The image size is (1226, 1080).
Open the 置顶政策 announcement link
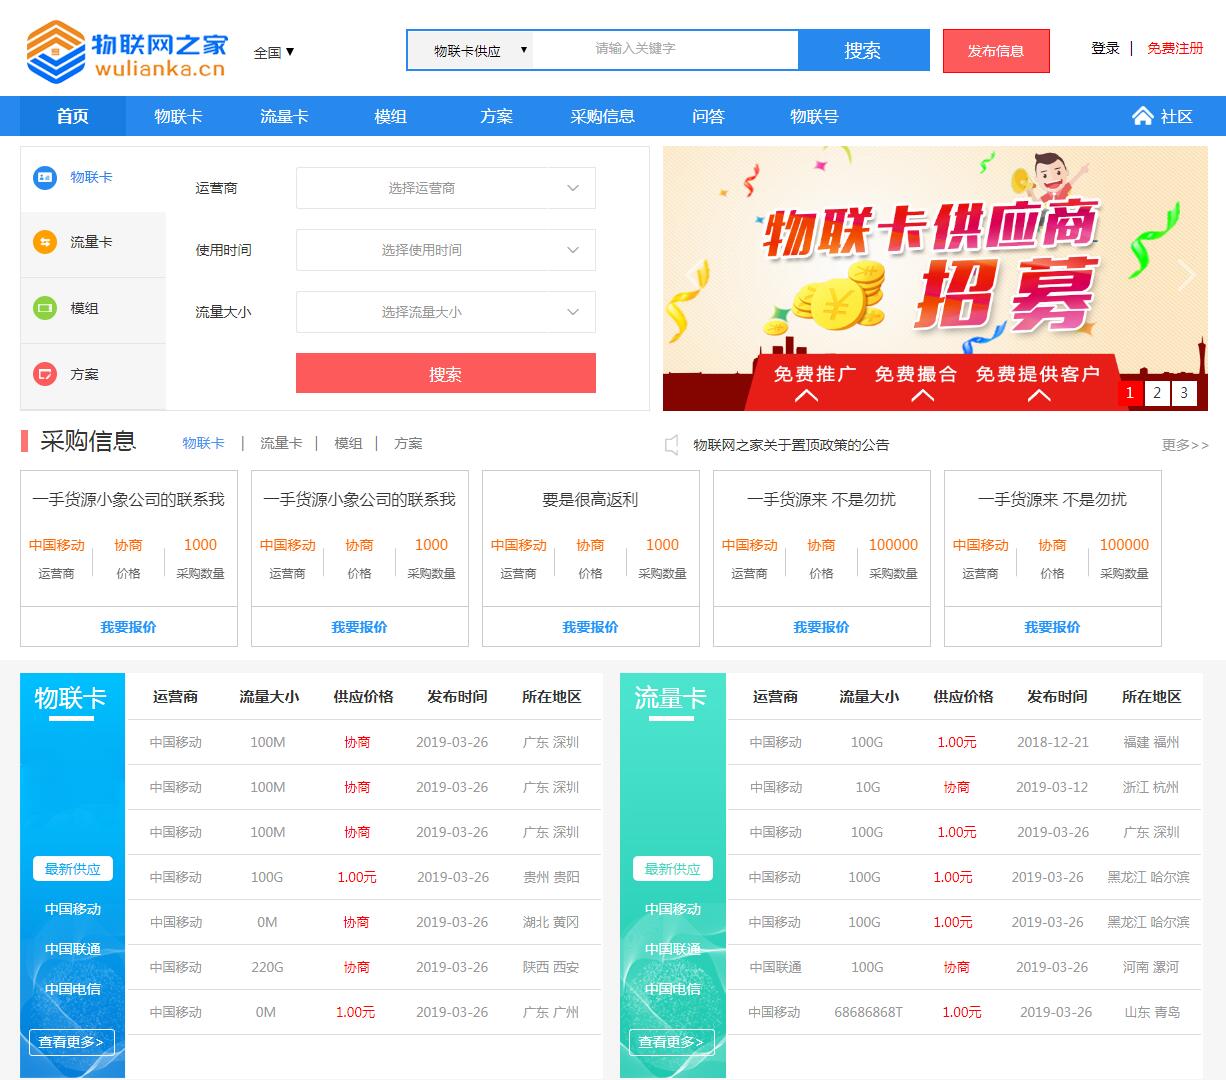[791, 445]
